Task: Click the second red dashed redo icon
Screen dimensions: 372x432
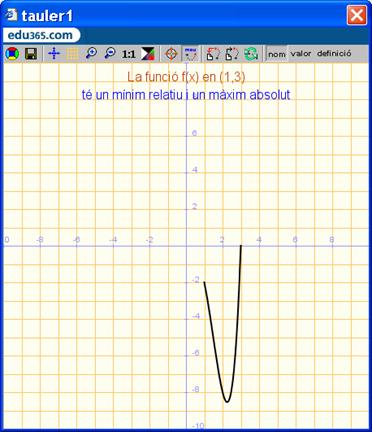Action: [x=232, y=54]
